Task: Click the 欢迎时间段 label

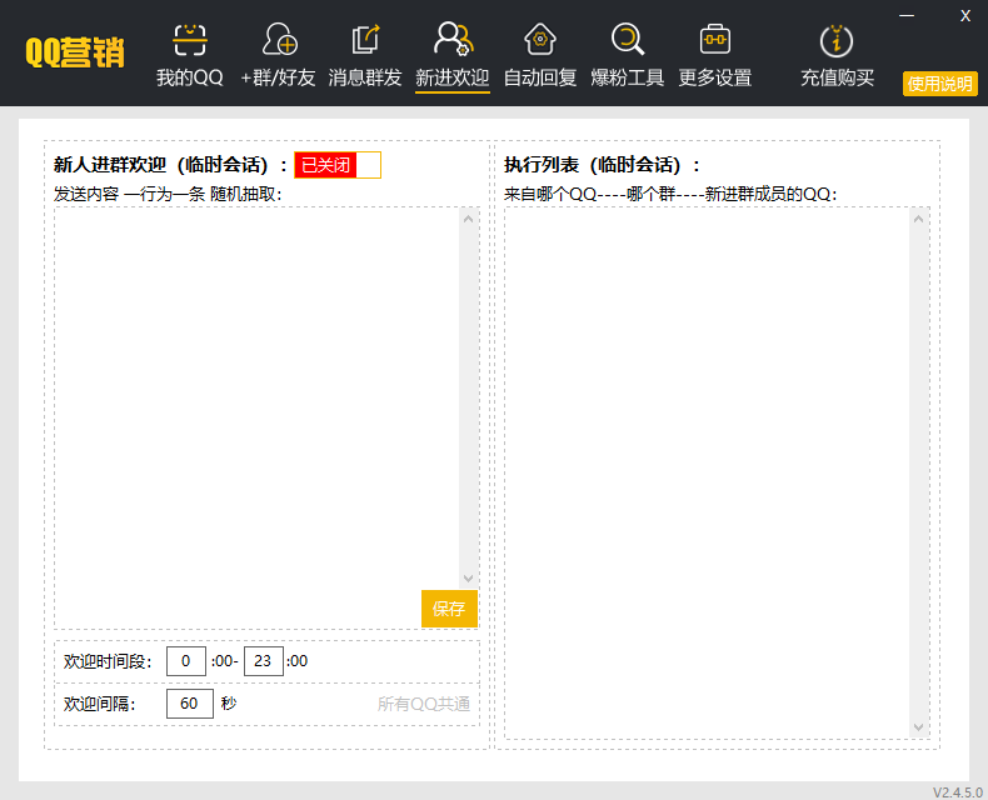Action: 108,661
